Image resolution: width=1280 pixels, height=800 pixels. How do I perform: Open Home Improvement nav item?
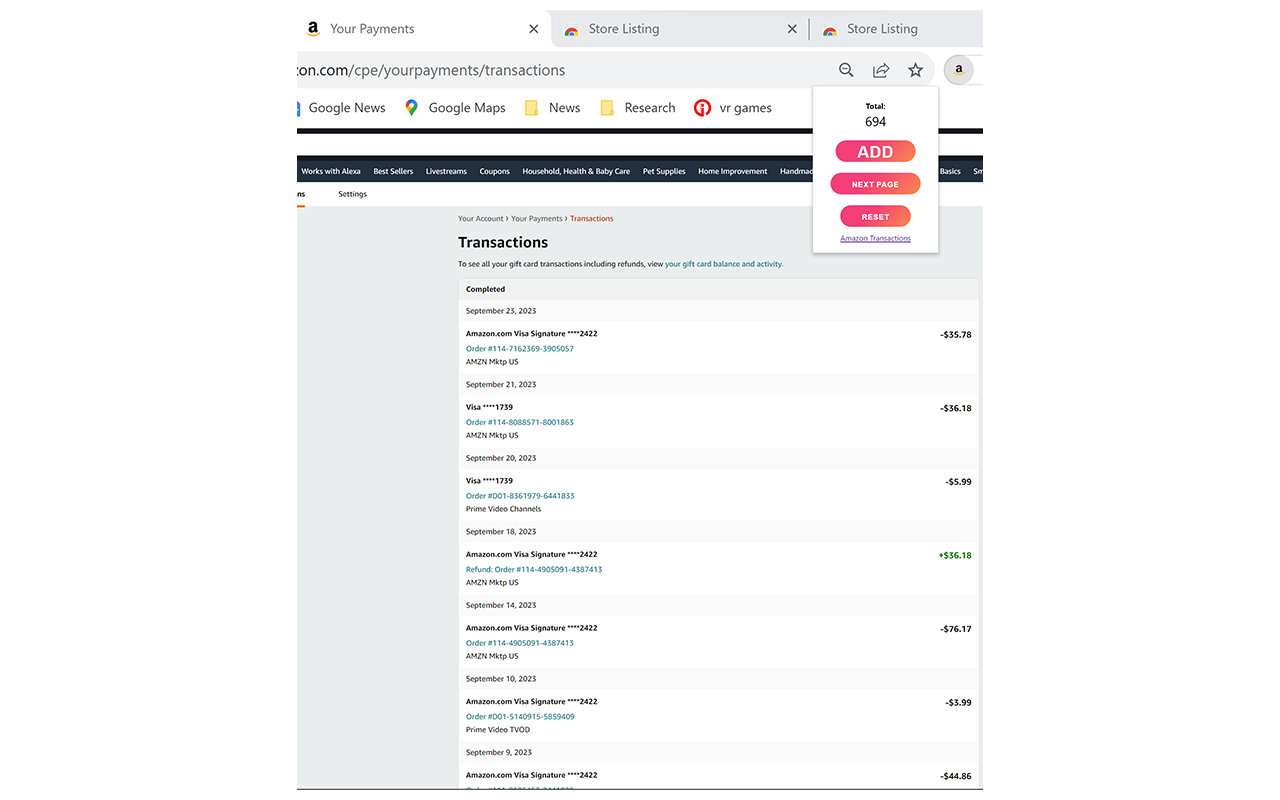pyautogui.click(x=733, y=171)
